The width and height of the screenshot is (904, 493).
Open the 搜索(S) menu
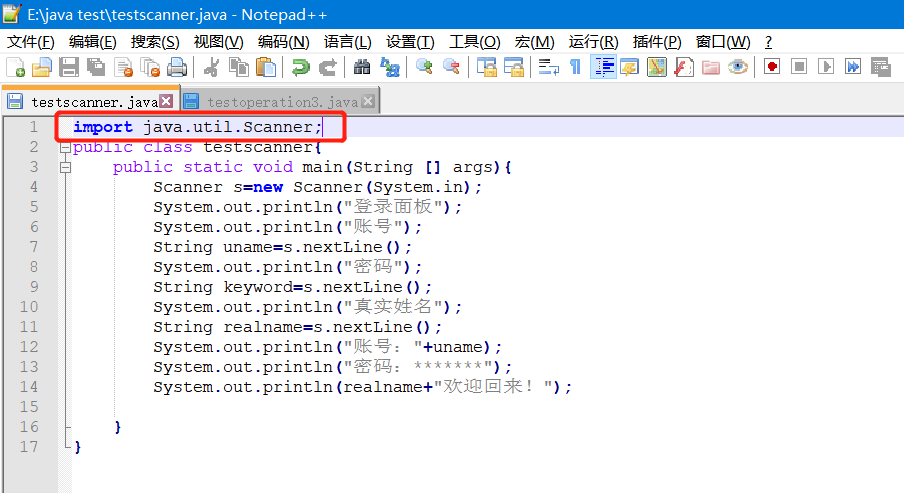155,42
